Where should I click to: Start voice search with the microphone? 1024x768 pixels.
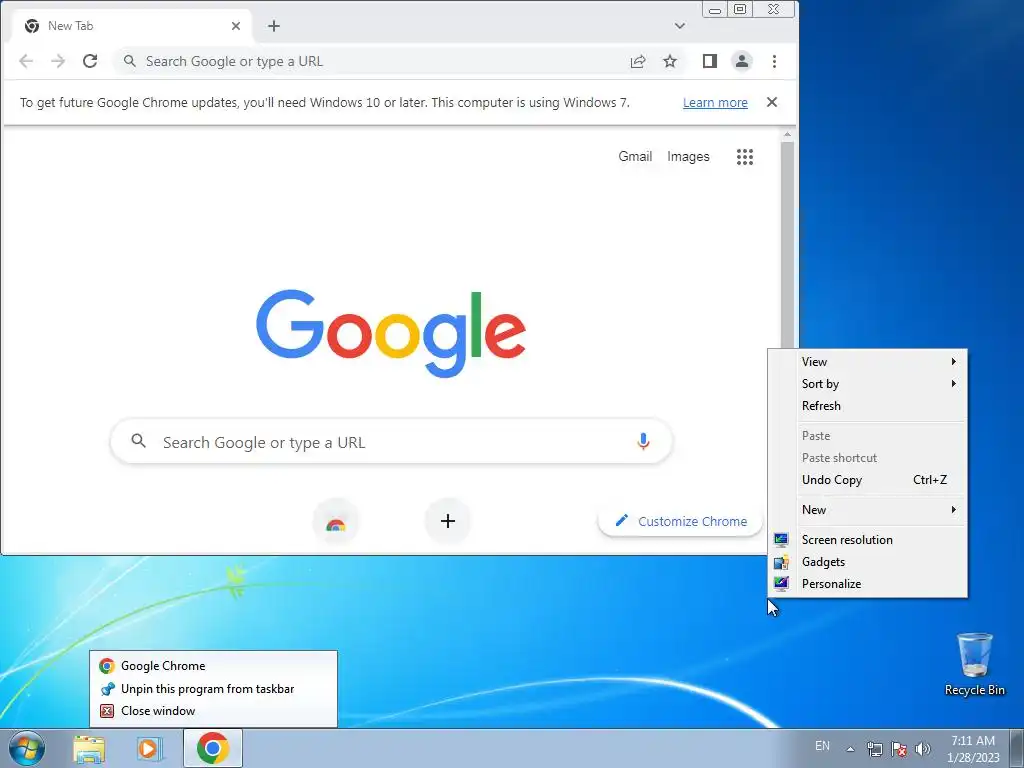(x=643, y=442)
